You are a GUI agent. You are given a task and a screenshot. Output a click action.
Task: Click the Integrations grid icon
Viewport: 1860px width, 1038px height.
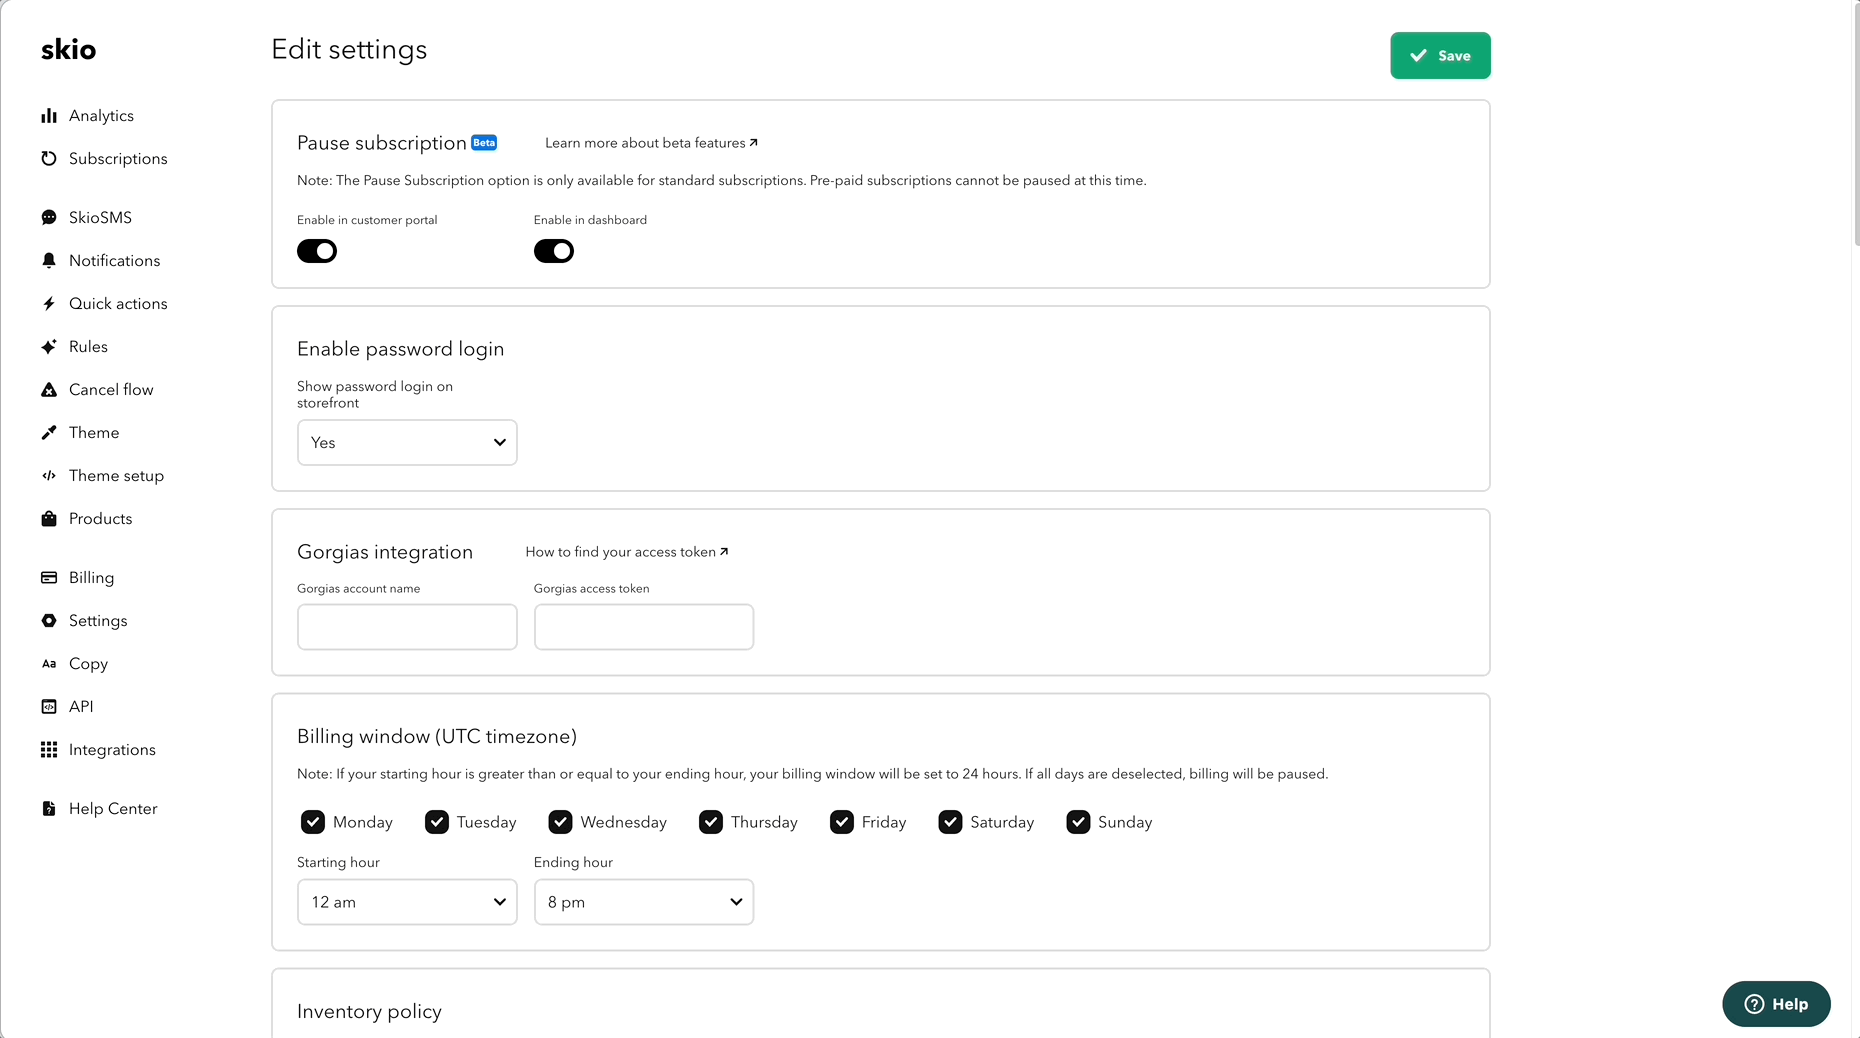click(x=49, y=750)
